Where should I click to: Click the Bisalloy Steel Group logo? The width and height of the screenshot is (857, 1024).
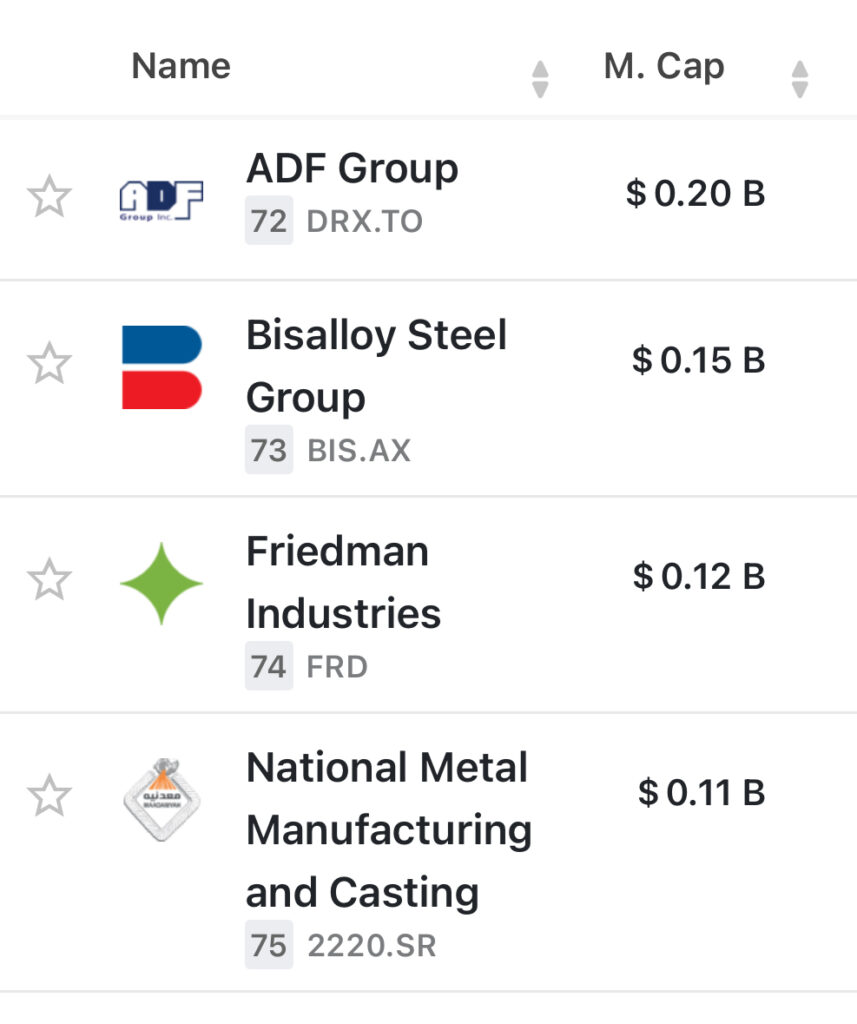pyautogui.click(x=161, y=367)
